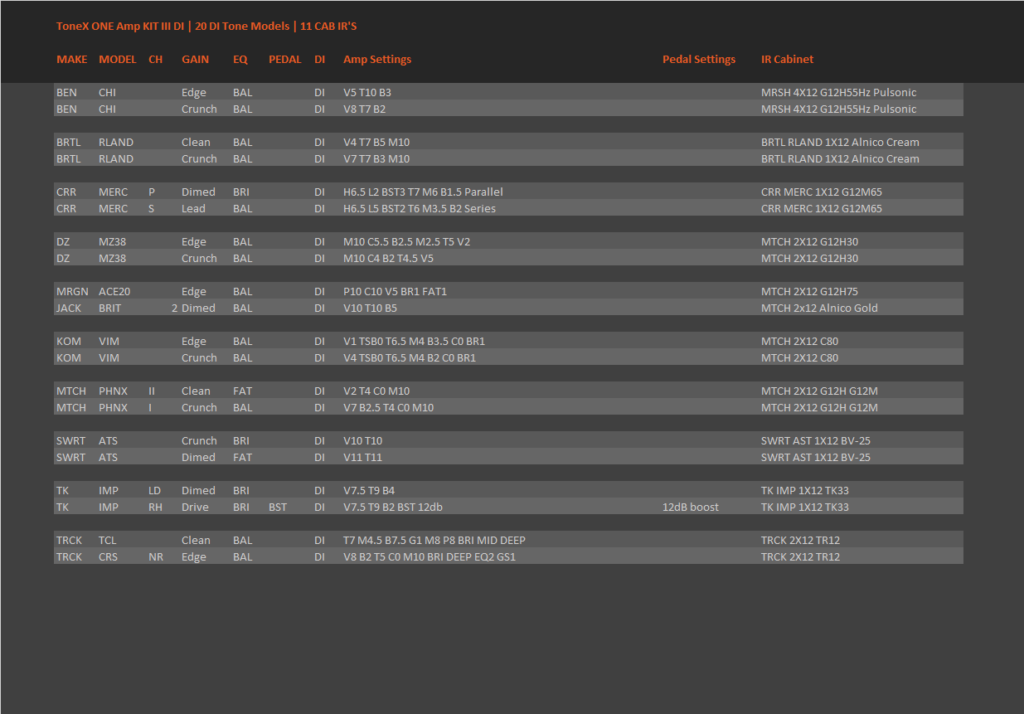The image size is (1024, 714).
Task: Select cell 'V10 T10' in SWRT row
Action: click(363, 441)
